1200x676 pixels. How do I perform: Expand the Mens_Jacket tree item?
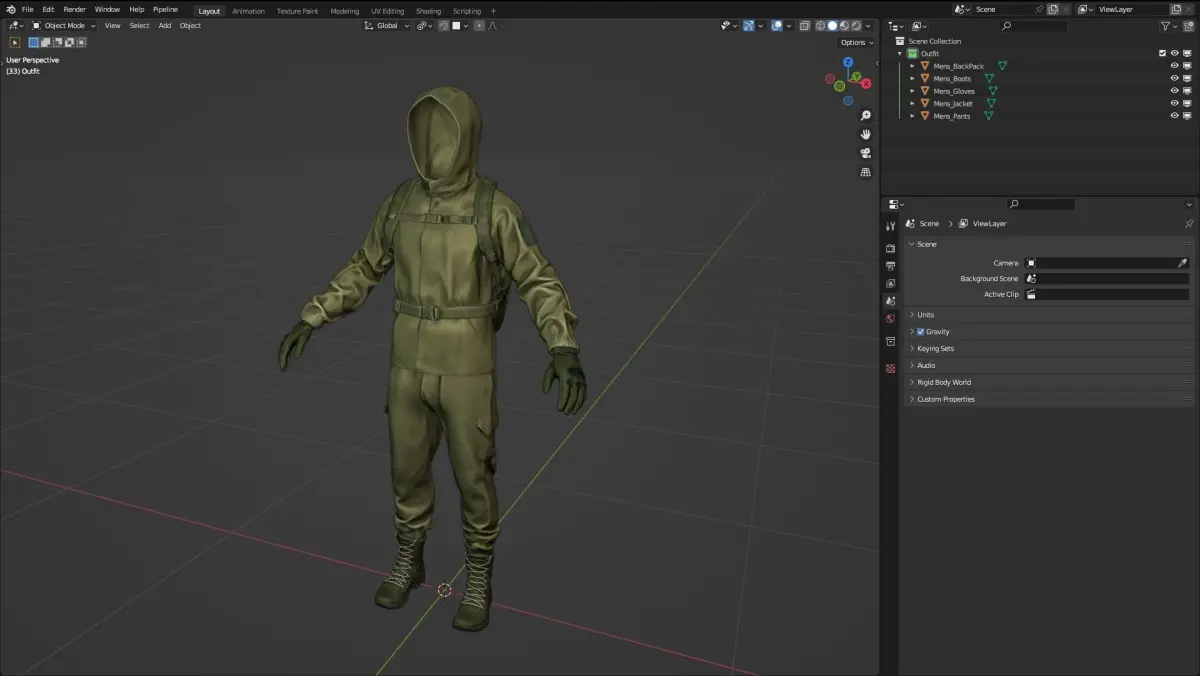point(912,103)
